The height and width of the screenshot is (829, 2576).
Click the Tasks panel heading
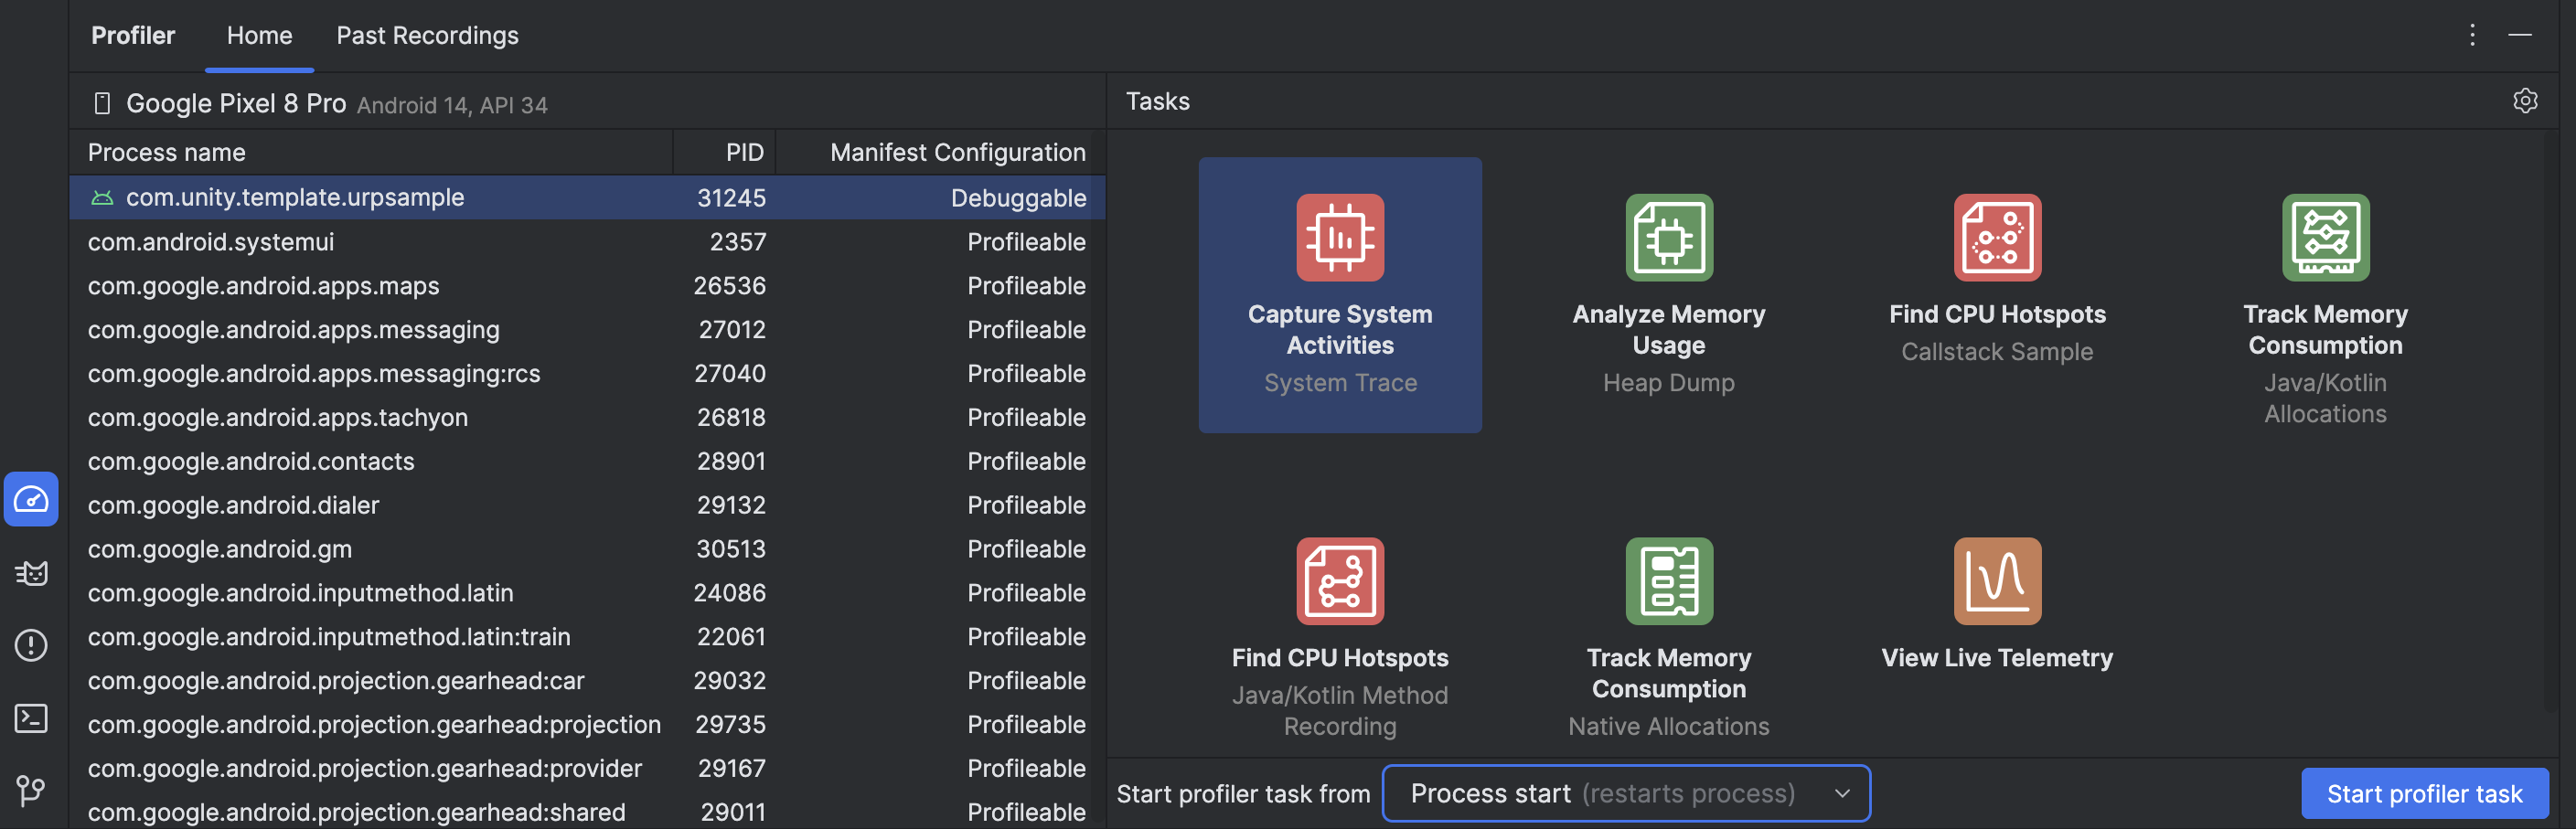point(1158,101)
